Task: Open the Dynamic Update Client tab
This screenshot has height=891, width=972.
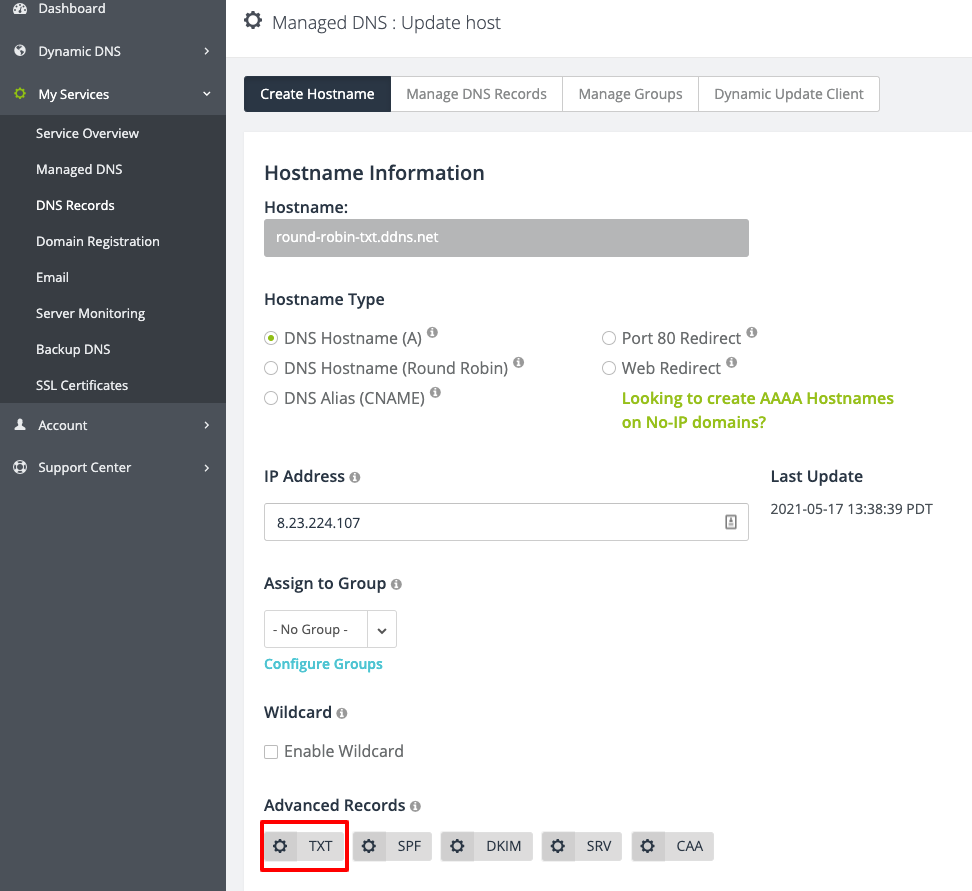Action: 789,94
